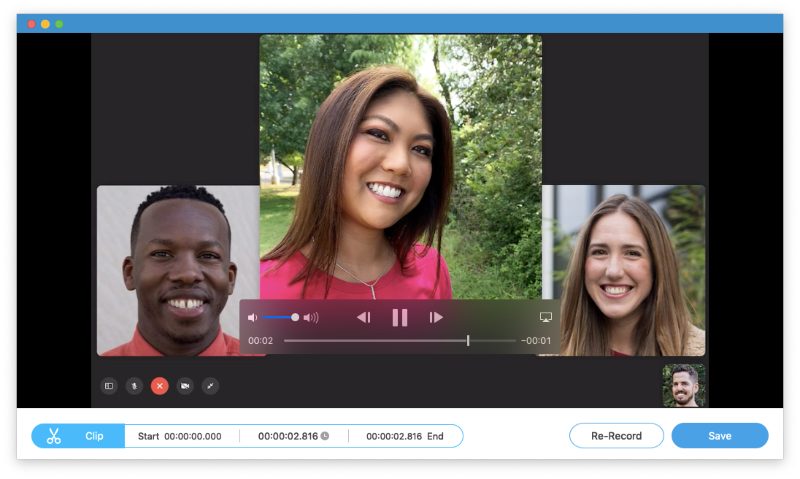Select the self-view thumbnail of bearded man
The height and width of the screenshot is (479, 800).
[x=684, y=385]
